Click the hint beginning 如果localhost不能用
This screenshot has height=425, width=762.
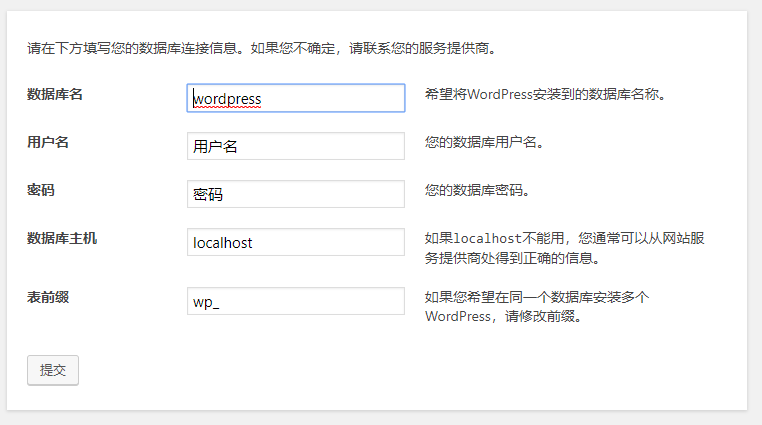[x=564, y=248]
